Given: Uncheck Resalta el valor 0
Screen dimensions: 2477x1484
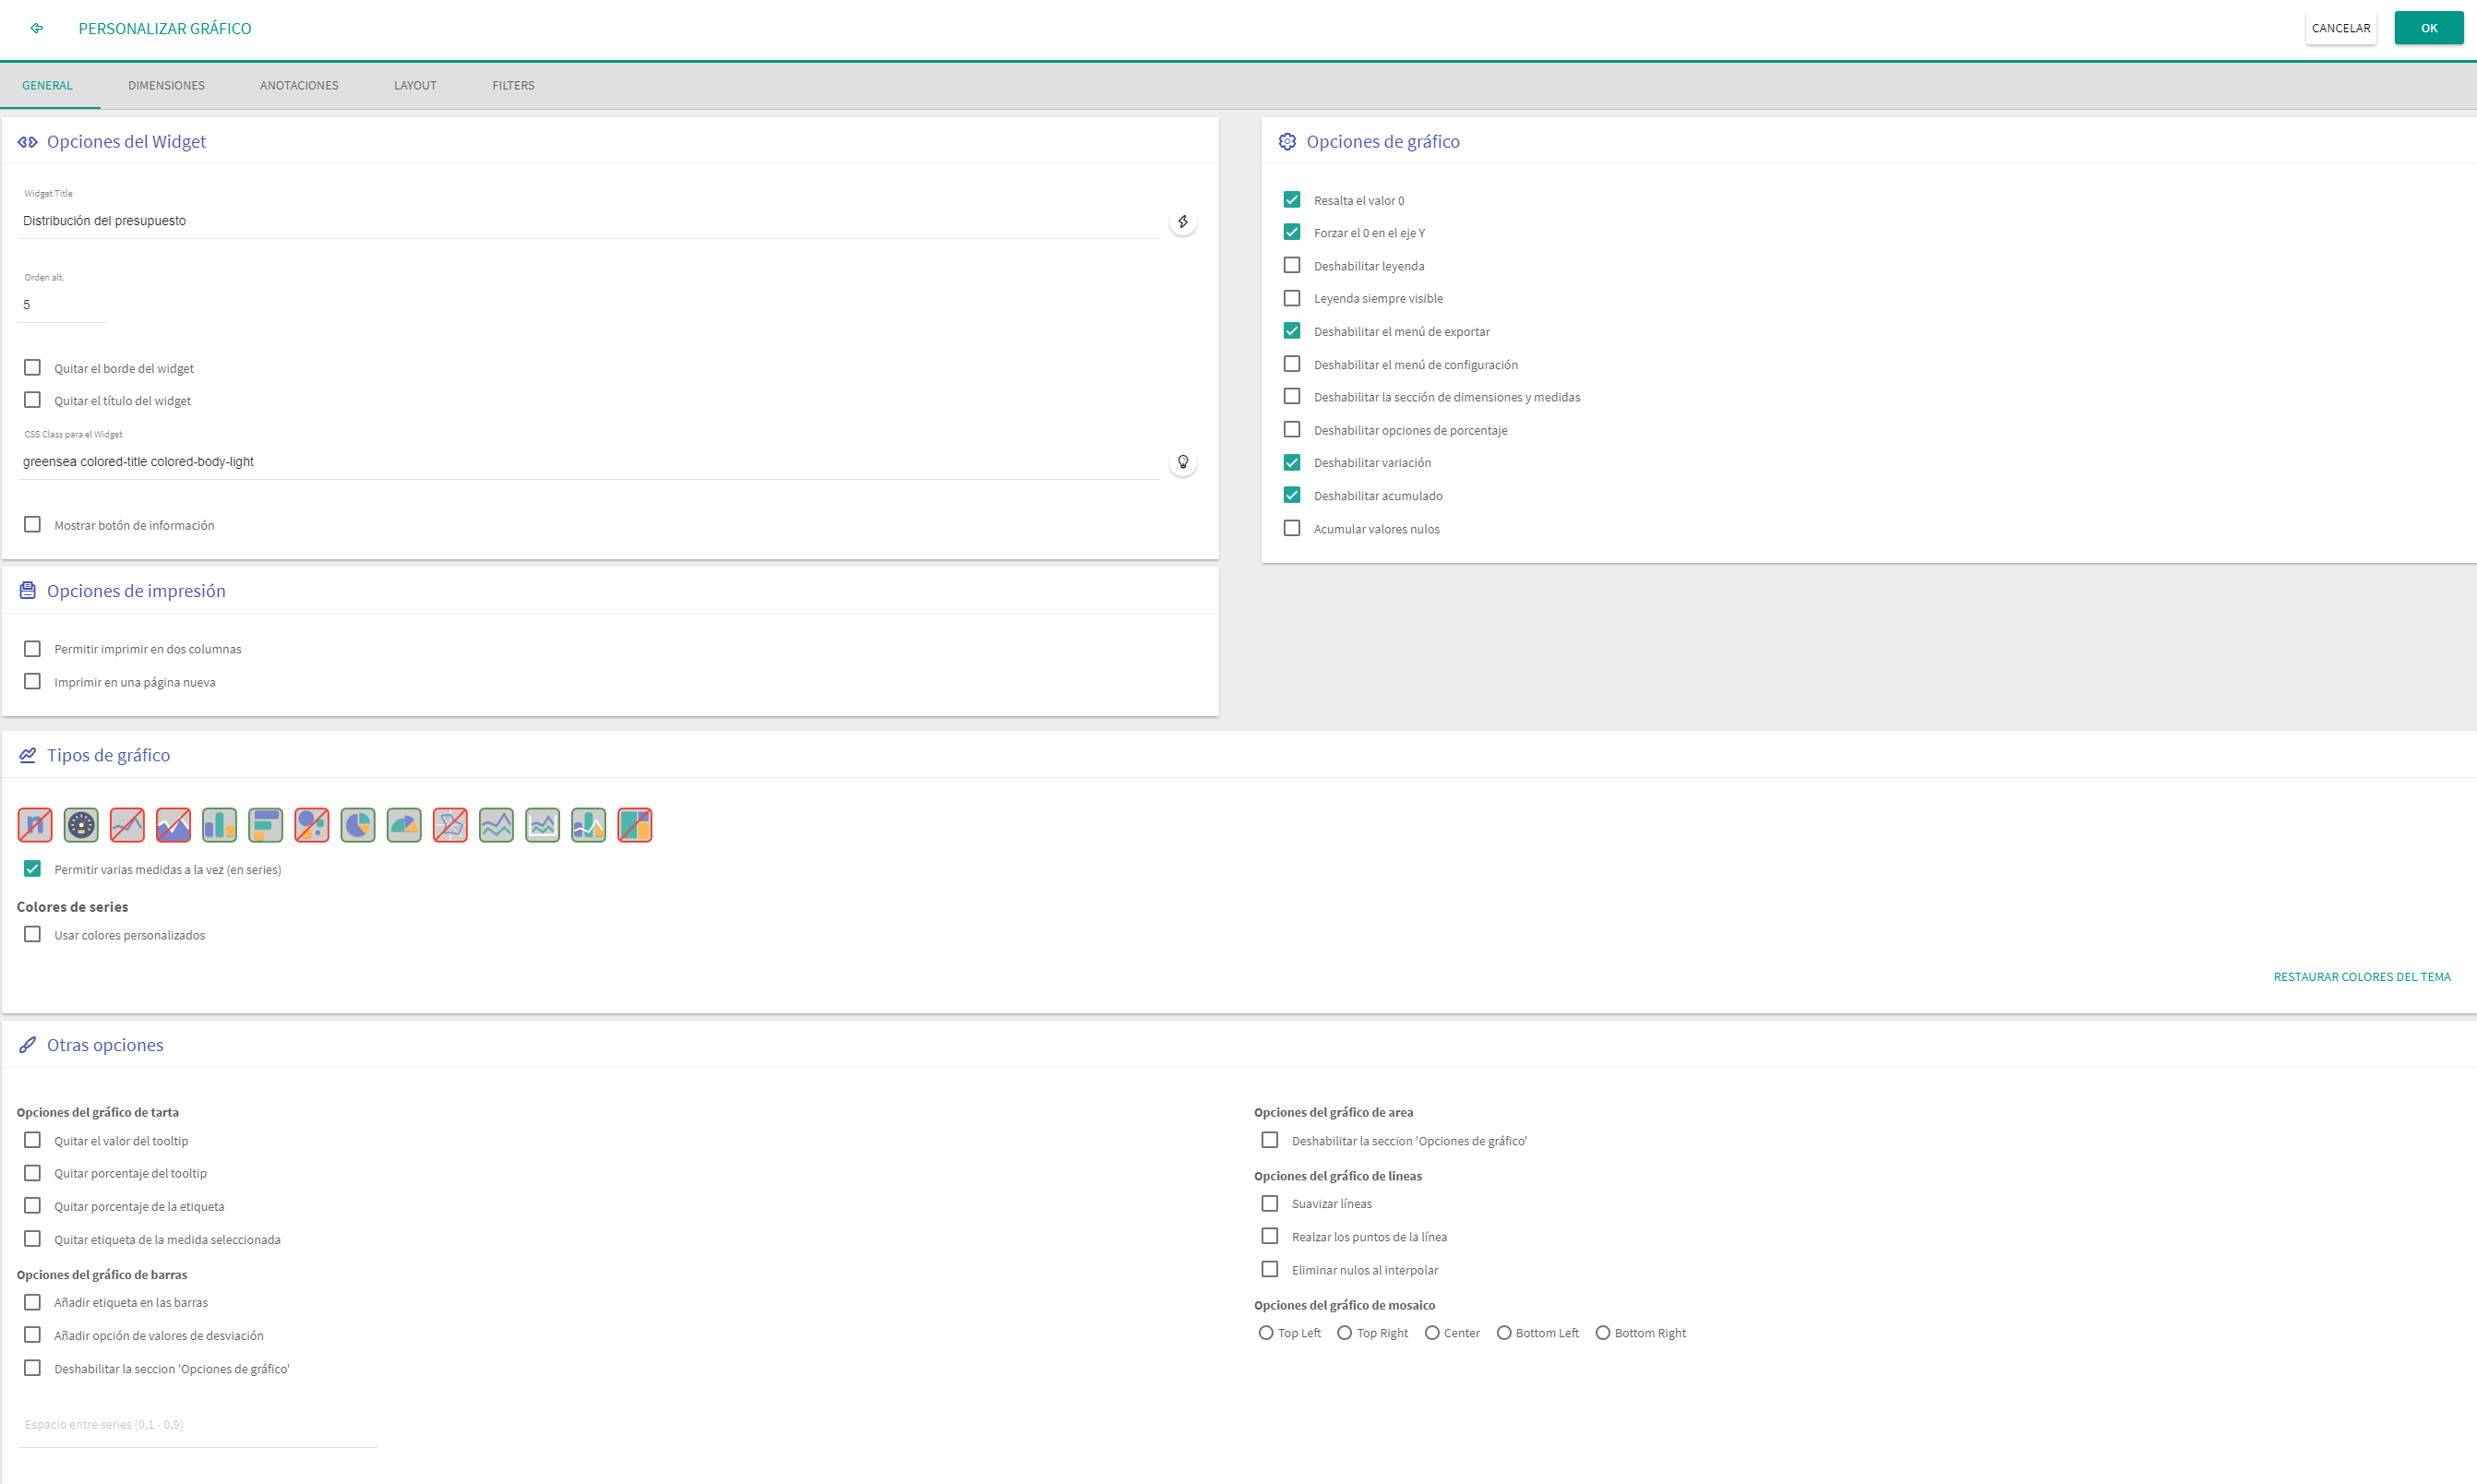Looking at the screenshot, I should pyautogui.click(x=1292, y=200).
